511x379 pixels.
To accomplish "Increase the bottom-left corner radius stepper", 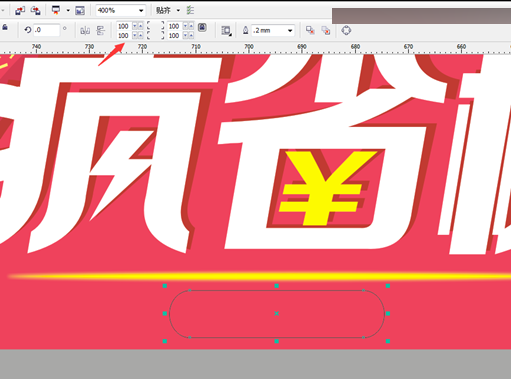I will 140,35.
